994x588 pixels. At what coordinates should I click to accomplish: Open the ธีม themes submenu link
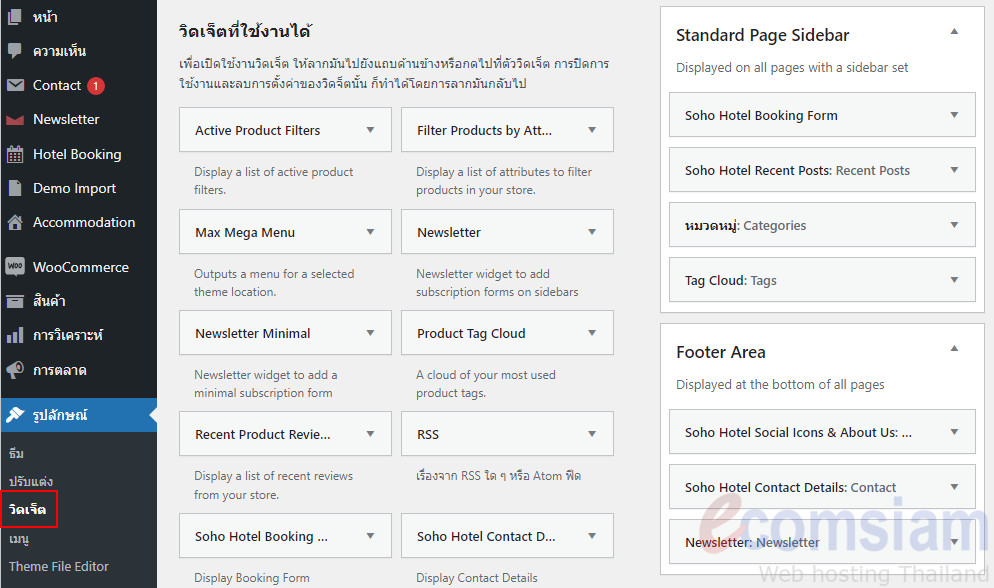(16, 454)
